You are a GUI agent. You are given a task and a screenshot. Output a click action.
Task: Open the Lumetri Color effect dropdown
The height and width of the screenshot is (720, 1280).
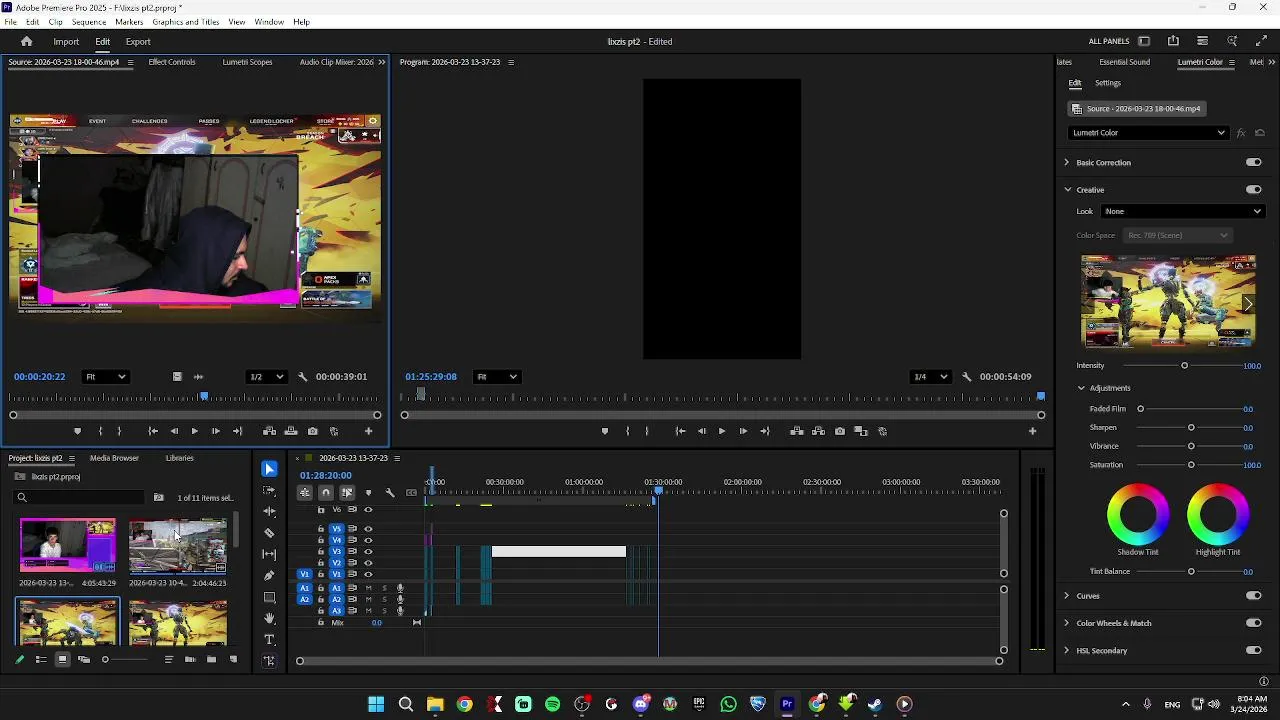point(1148,132)
